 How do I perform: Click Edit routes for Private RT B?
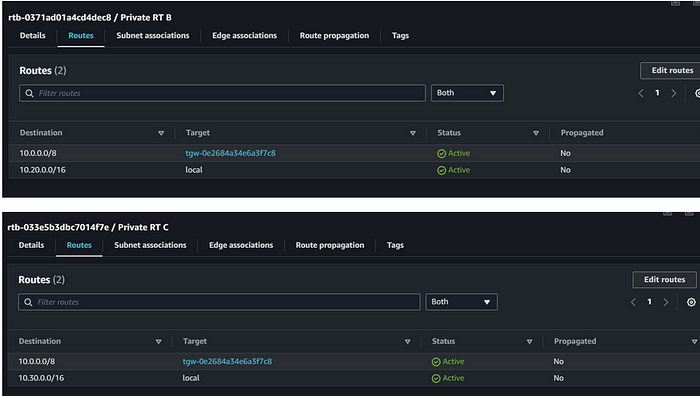(x=671, y=70)
